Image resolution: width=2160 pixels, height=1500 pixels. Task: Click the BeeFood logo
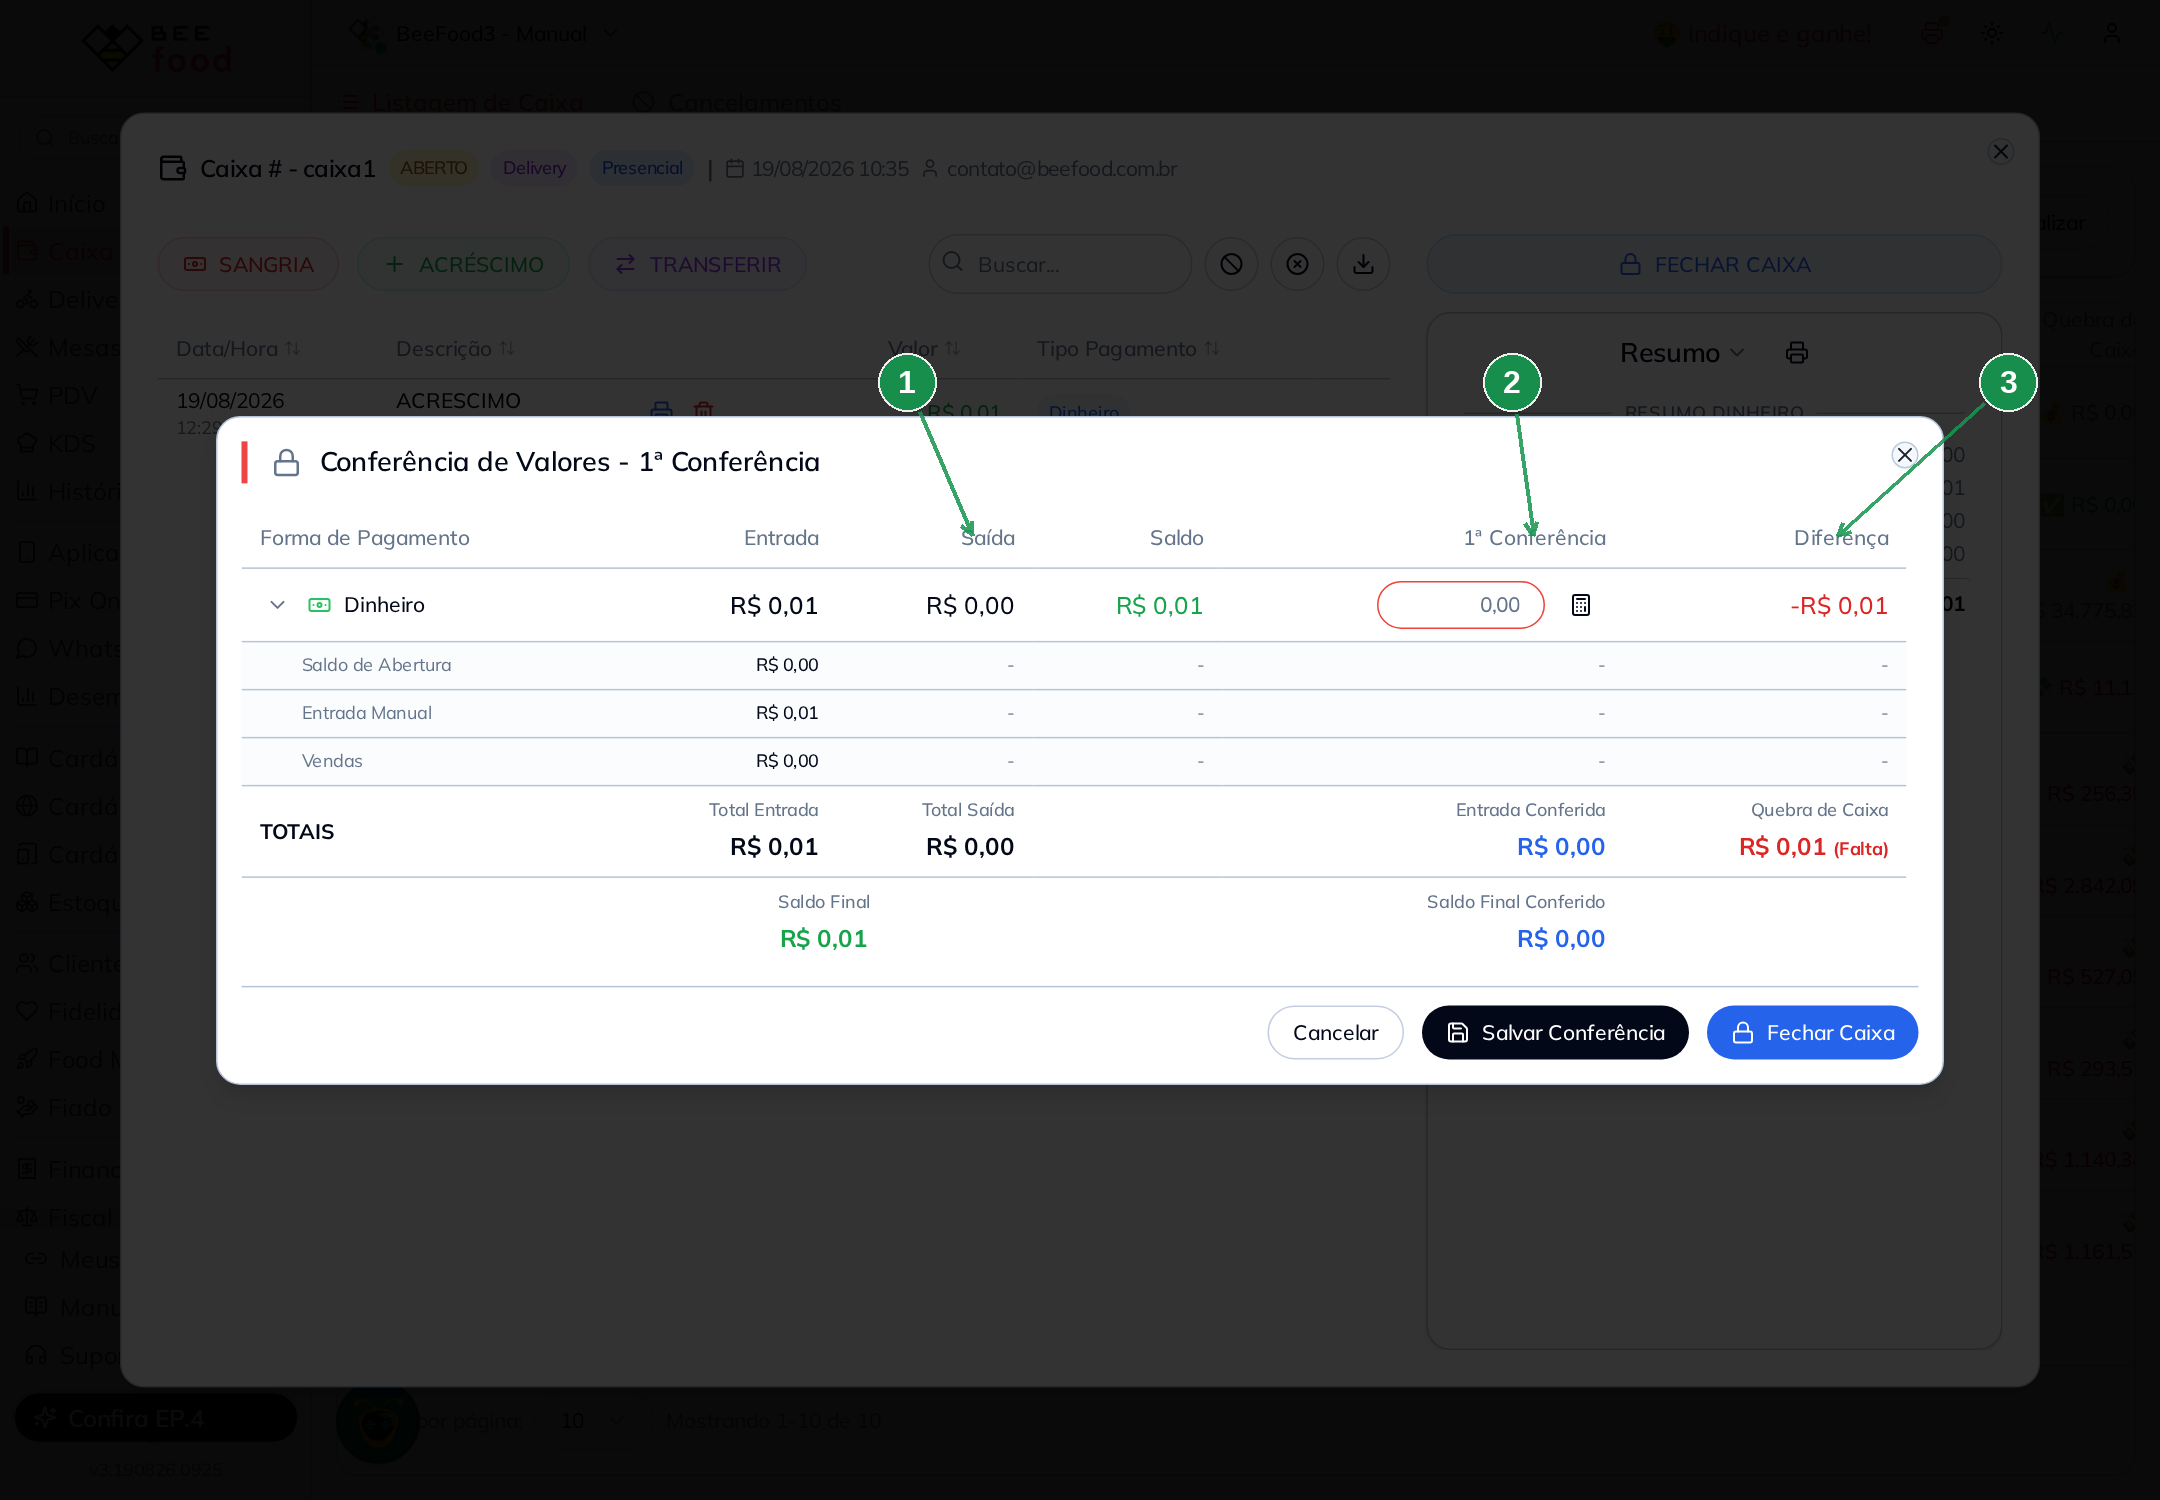click(x=157, y=47)
